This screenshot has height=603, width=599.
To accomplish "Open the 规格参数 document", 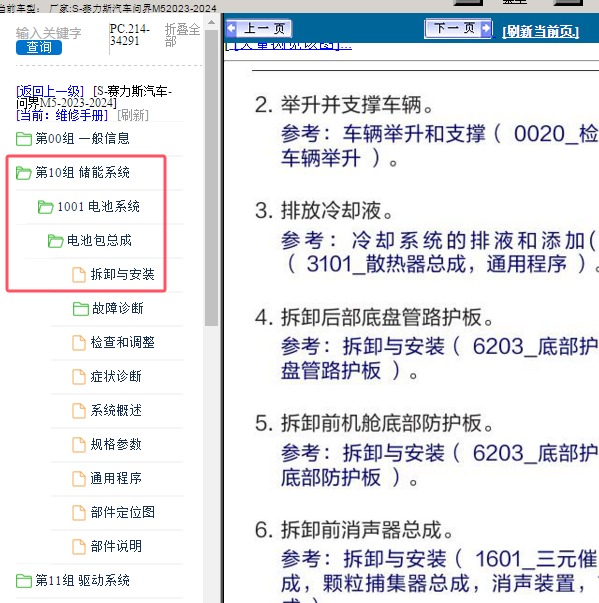I will click(116, 444).
